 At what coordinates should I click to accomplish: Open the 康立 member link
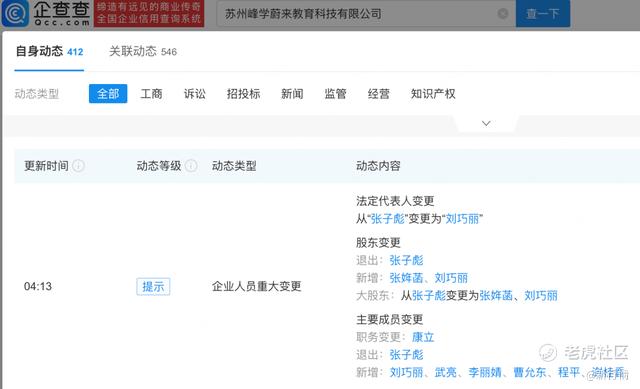(423, 337)
